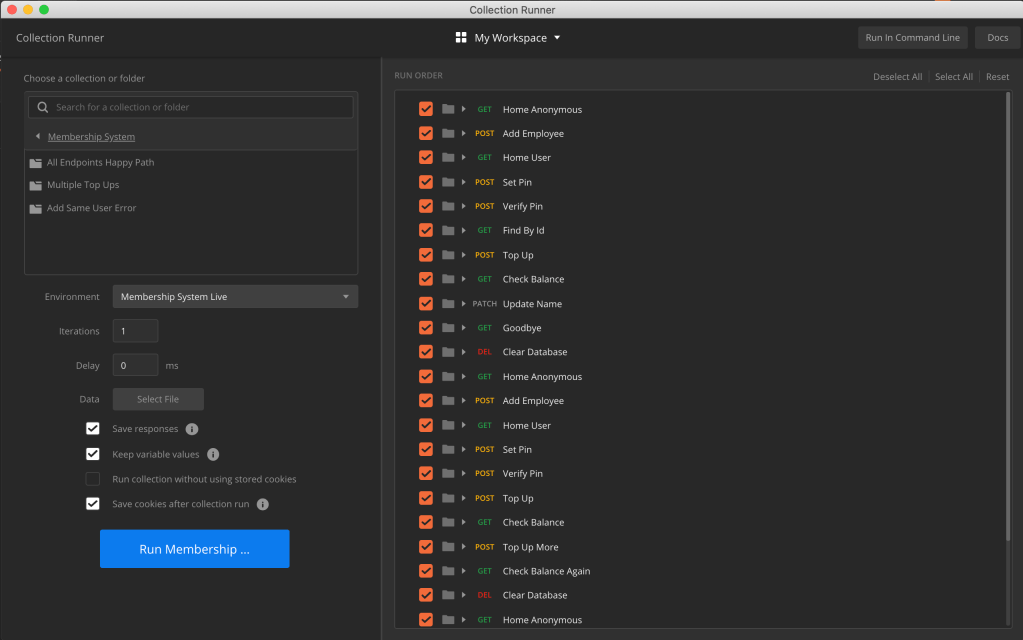Open Run In Command Line
1023x640 pixels.
(912, 38)
